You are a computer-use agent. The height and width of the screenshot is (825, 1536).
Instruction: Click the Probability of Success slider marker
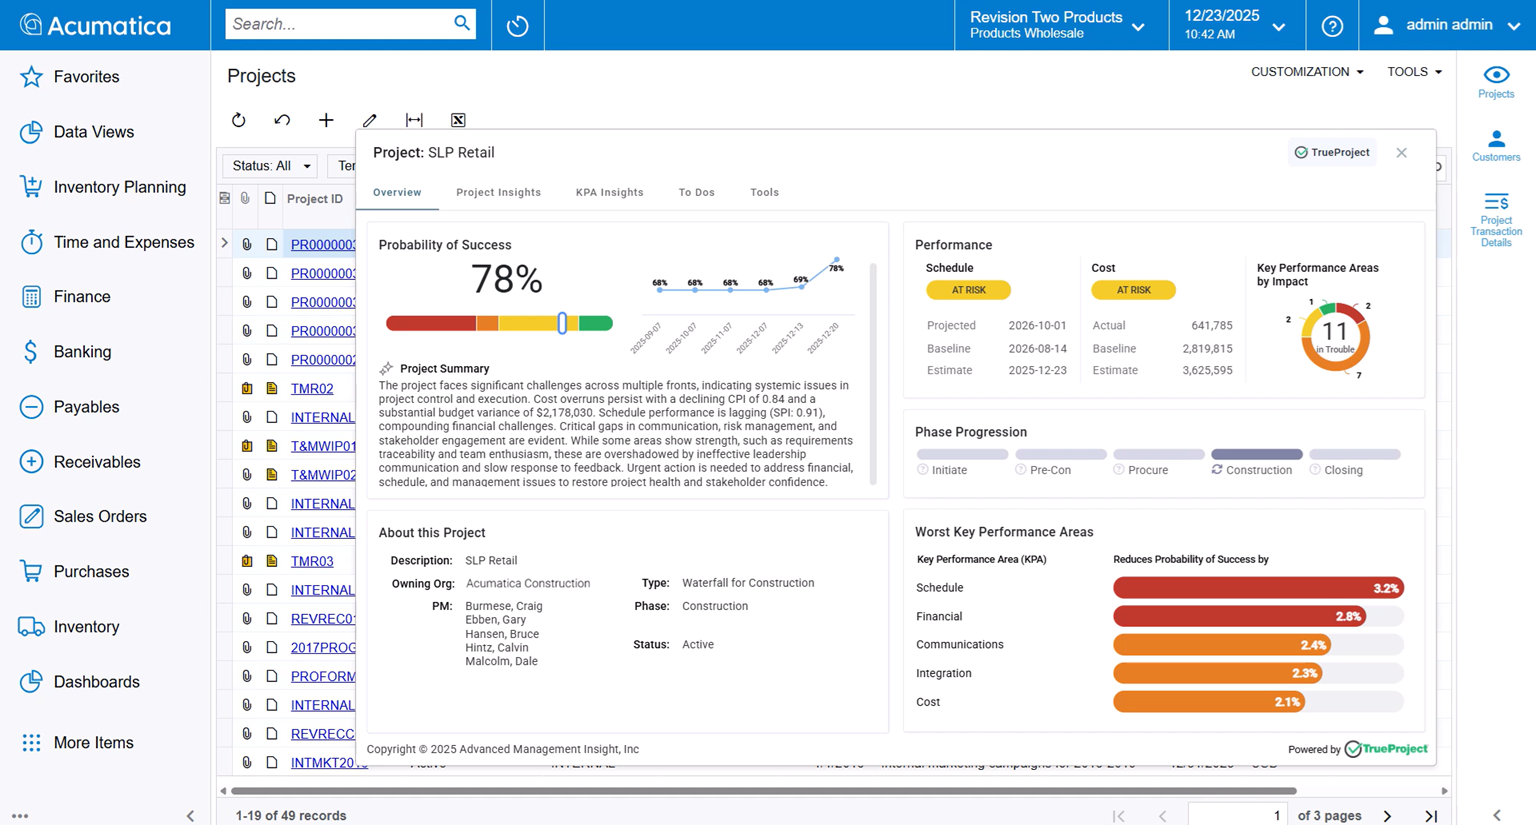(x=562, y=324)
